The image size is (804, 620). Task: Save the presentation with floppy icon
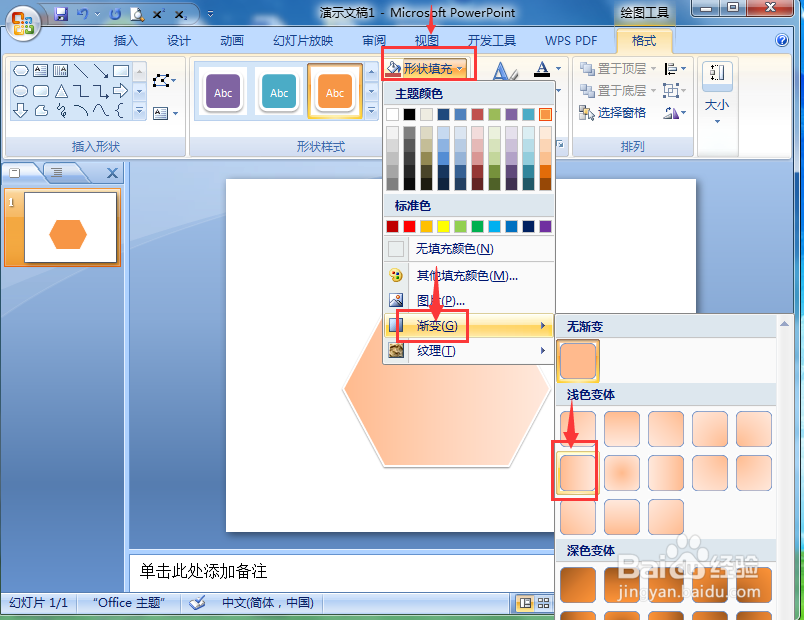[61, 14]
